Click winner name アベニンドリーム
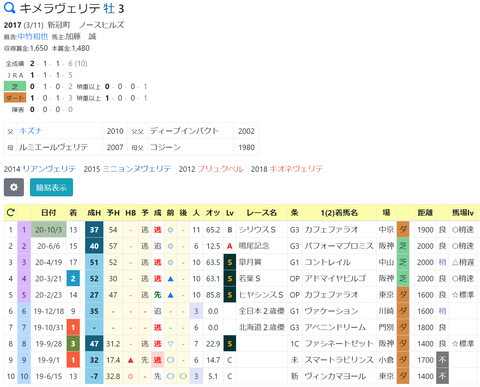The image size is (480, 387). 335,327
